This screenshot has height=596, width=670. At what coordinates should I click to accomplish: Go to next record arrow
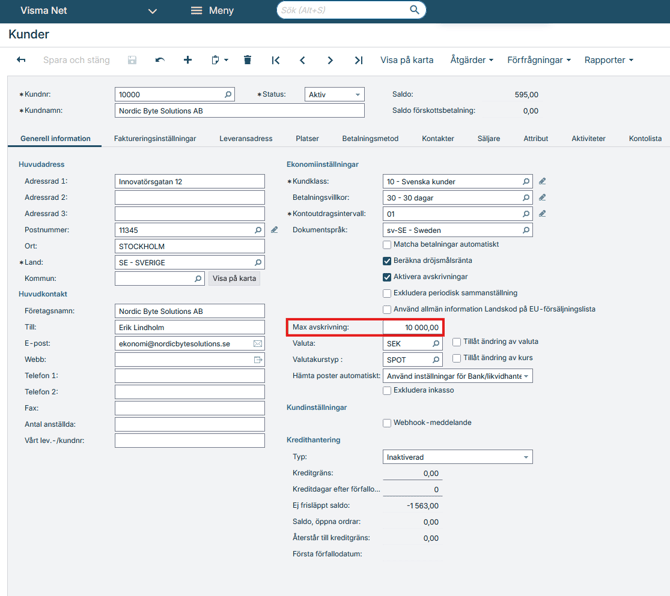click(x=330, y=60)
